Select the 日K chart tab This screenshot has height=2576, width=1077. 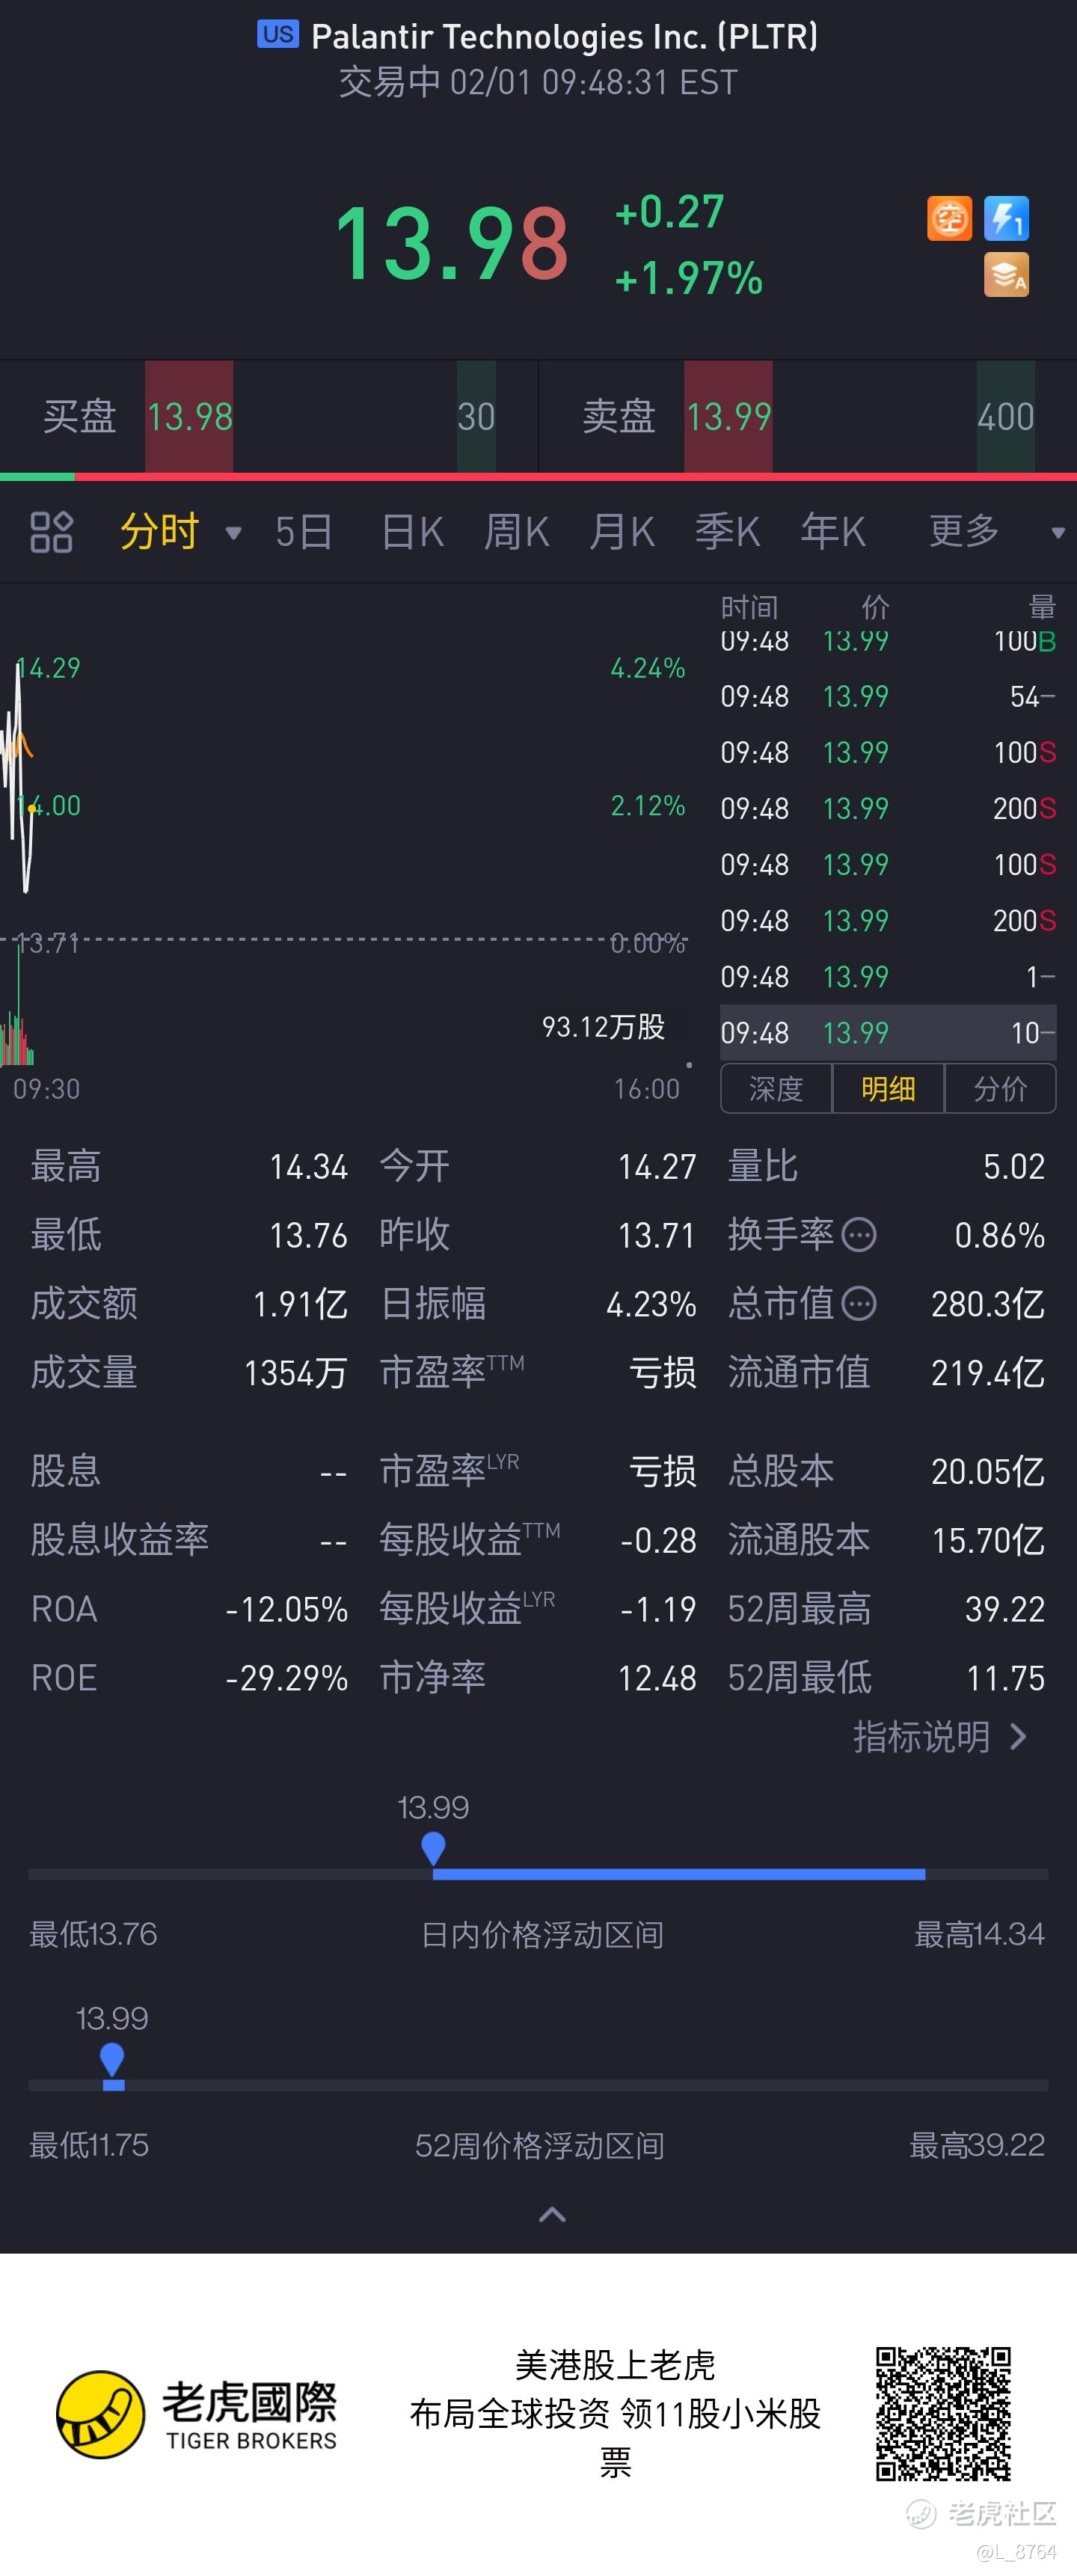(412, 532)
